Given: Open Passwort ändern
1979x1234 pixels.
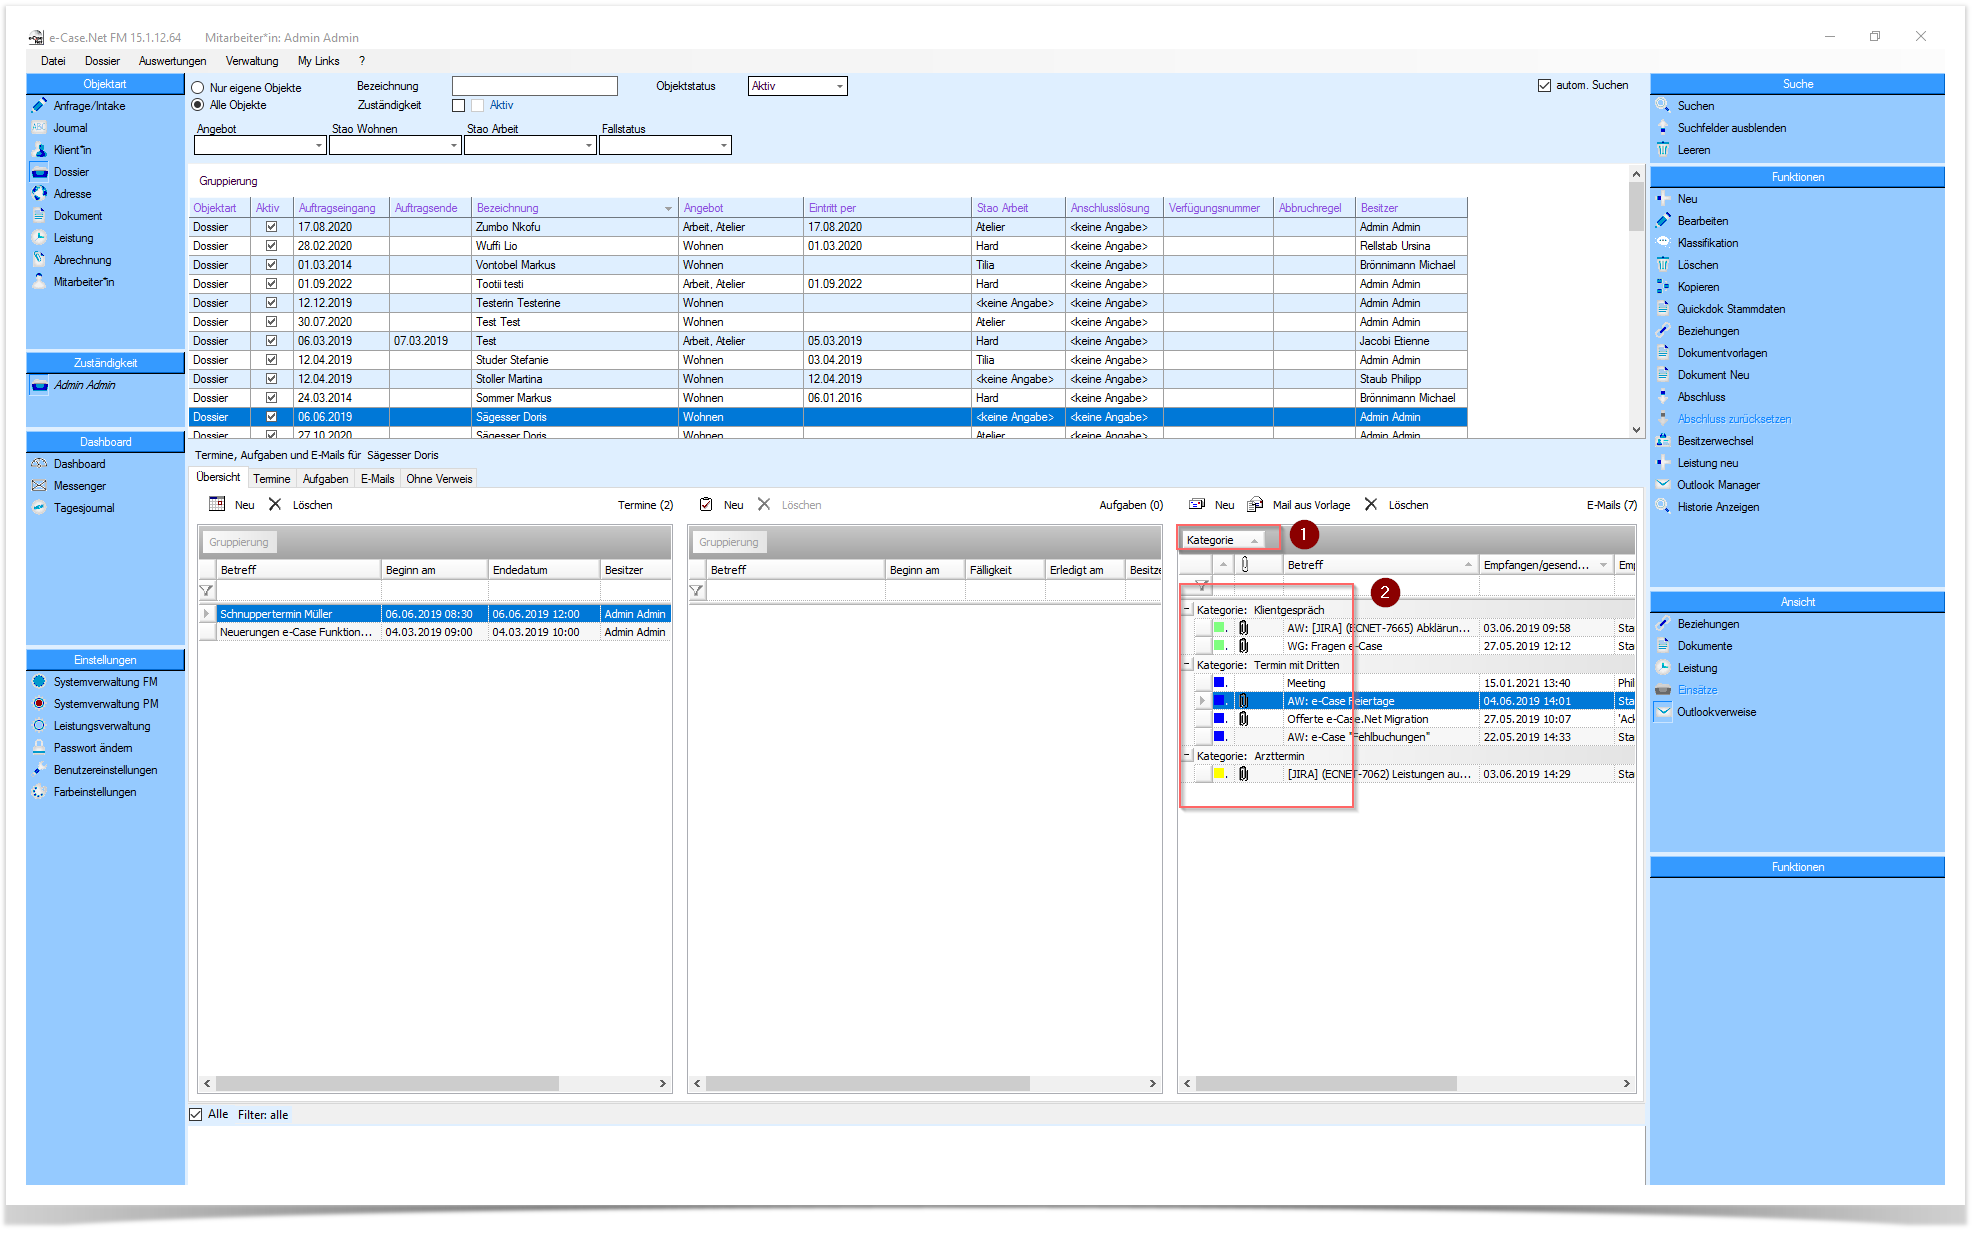Looking at the screenshot, I should coord(92,748).
